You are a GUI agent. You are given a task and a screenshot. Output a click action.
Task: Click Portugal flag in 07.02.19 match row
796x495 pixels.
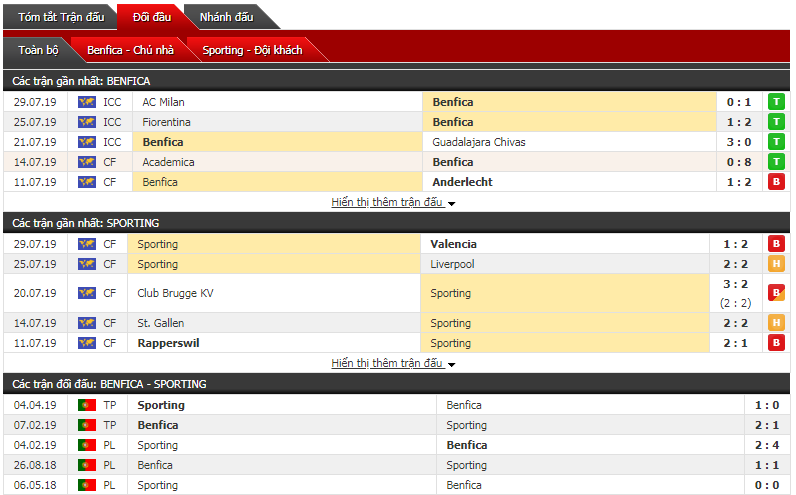[87, 425]
